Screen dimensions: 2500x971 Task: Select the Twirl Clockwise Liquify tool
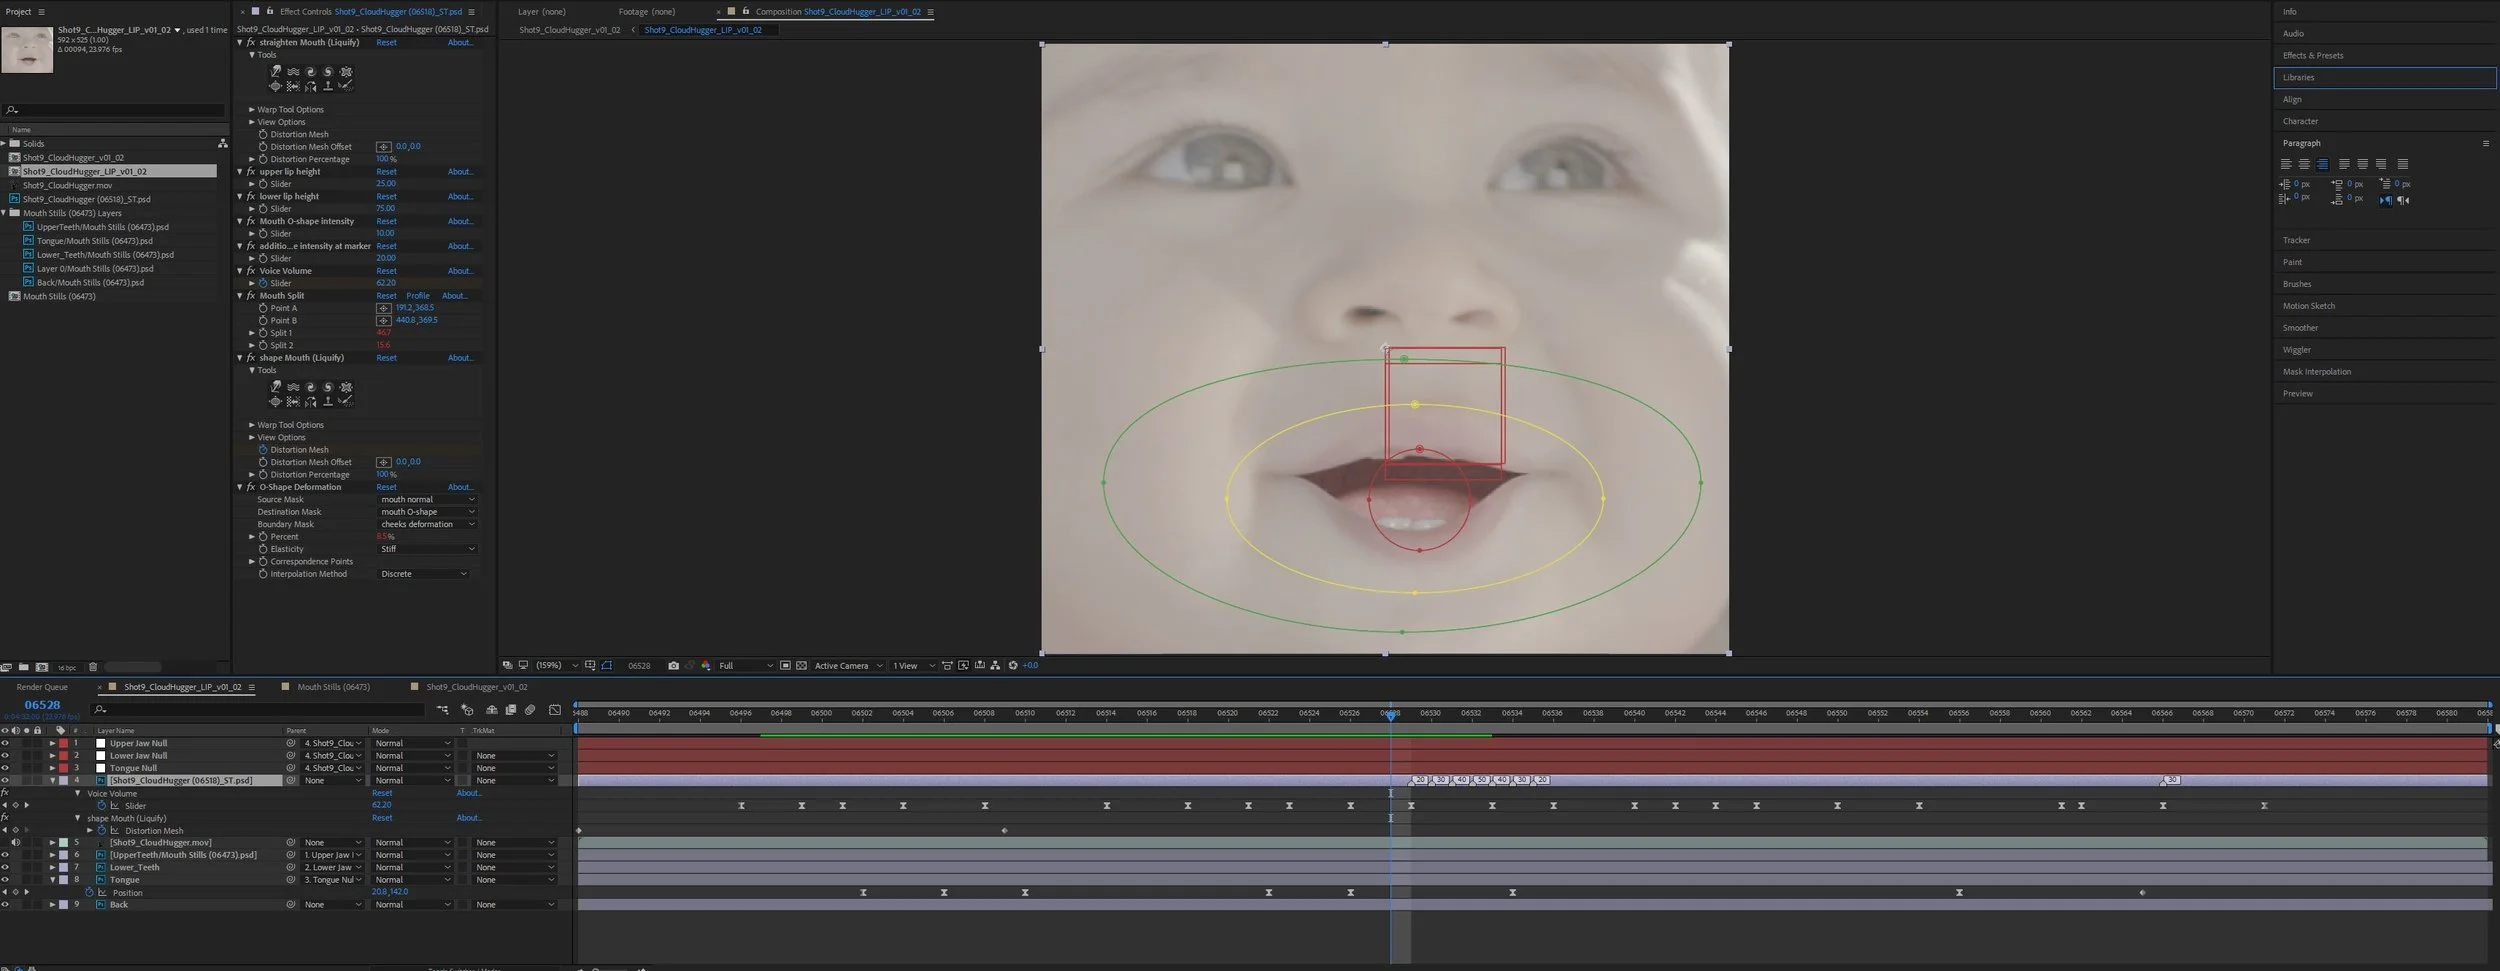[310, 71]
